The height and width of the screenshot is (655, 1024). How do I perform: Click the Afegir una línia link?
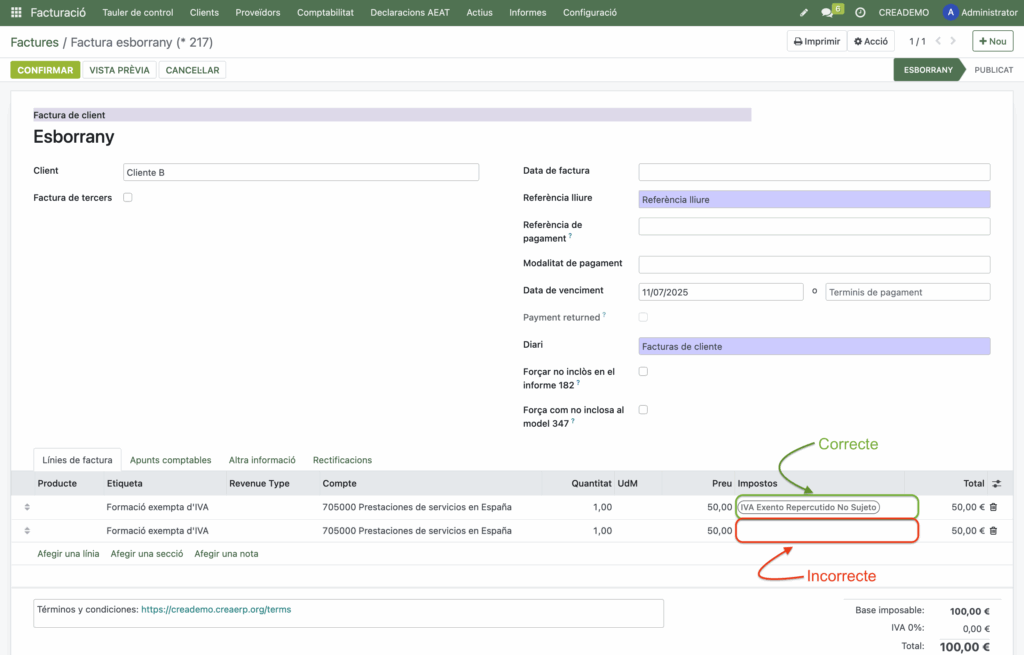68,553
